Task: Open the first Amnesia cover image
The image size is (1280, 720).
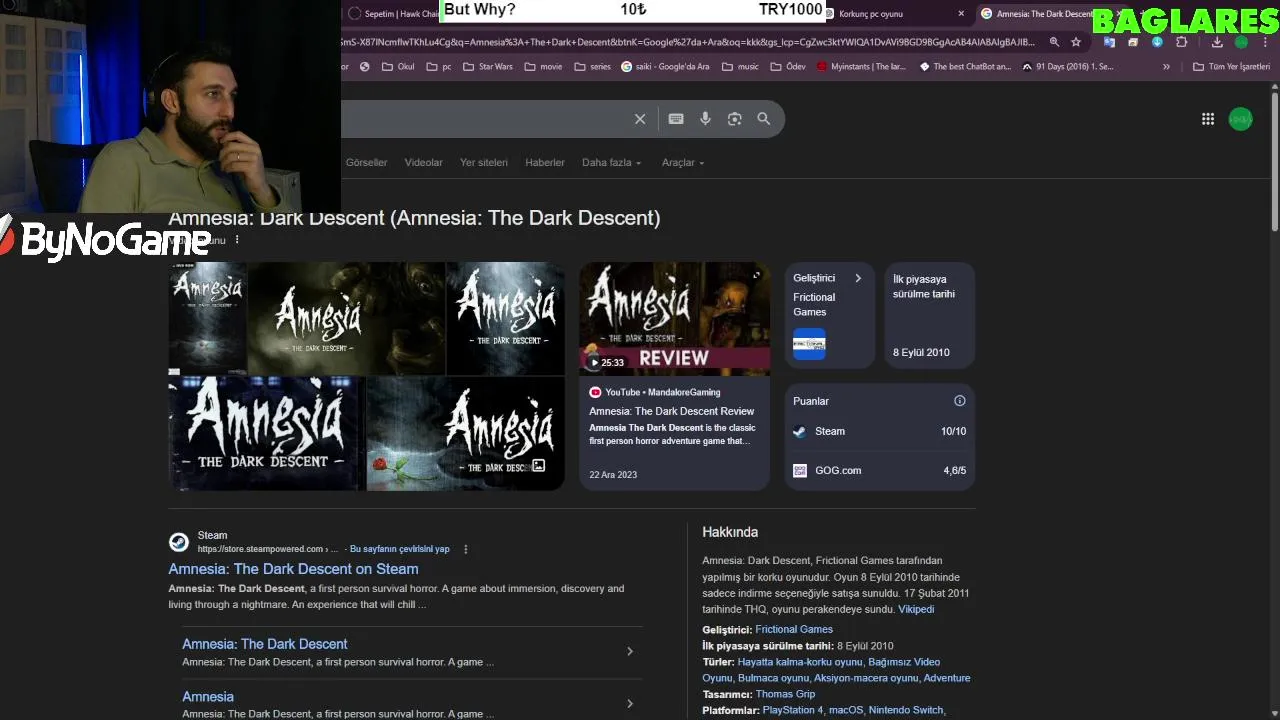Action: click(207, 317)
